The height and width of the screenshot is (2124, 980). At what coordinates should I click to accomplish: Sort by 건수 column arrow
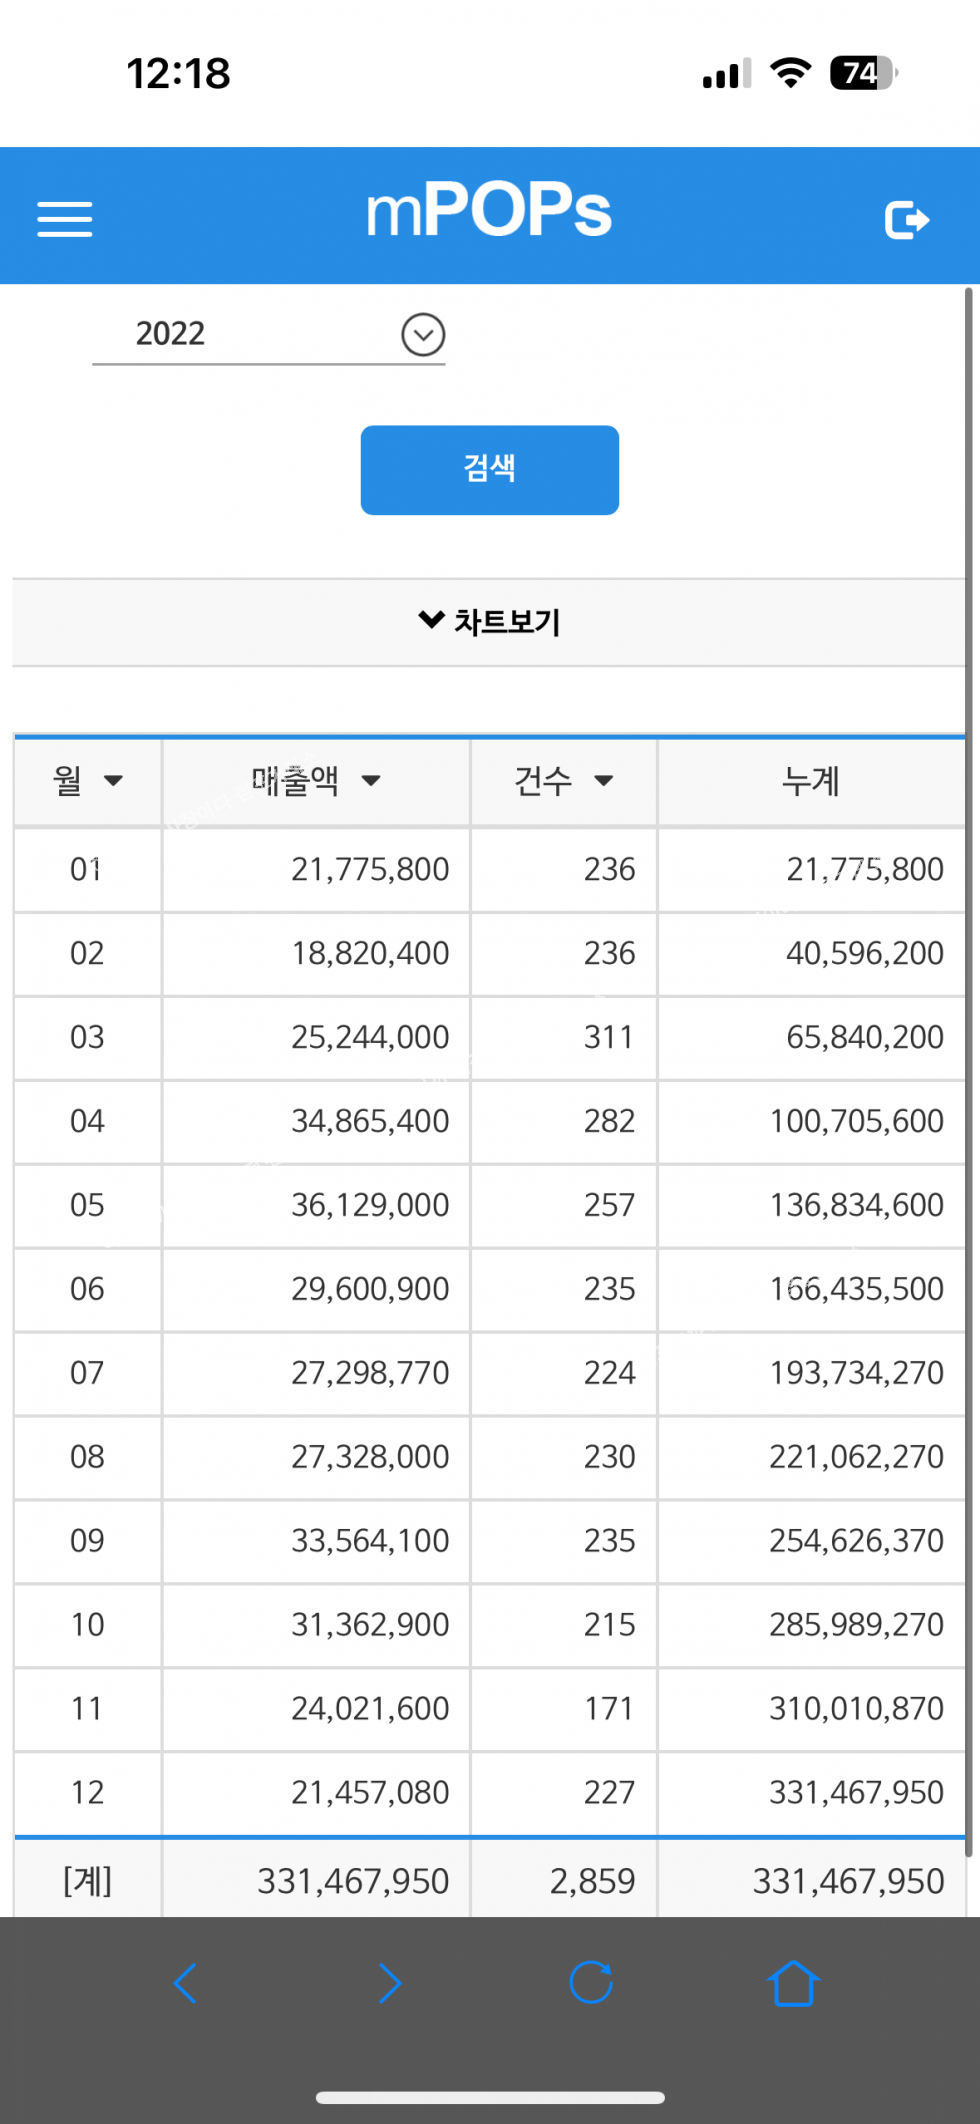coord(603,781)
